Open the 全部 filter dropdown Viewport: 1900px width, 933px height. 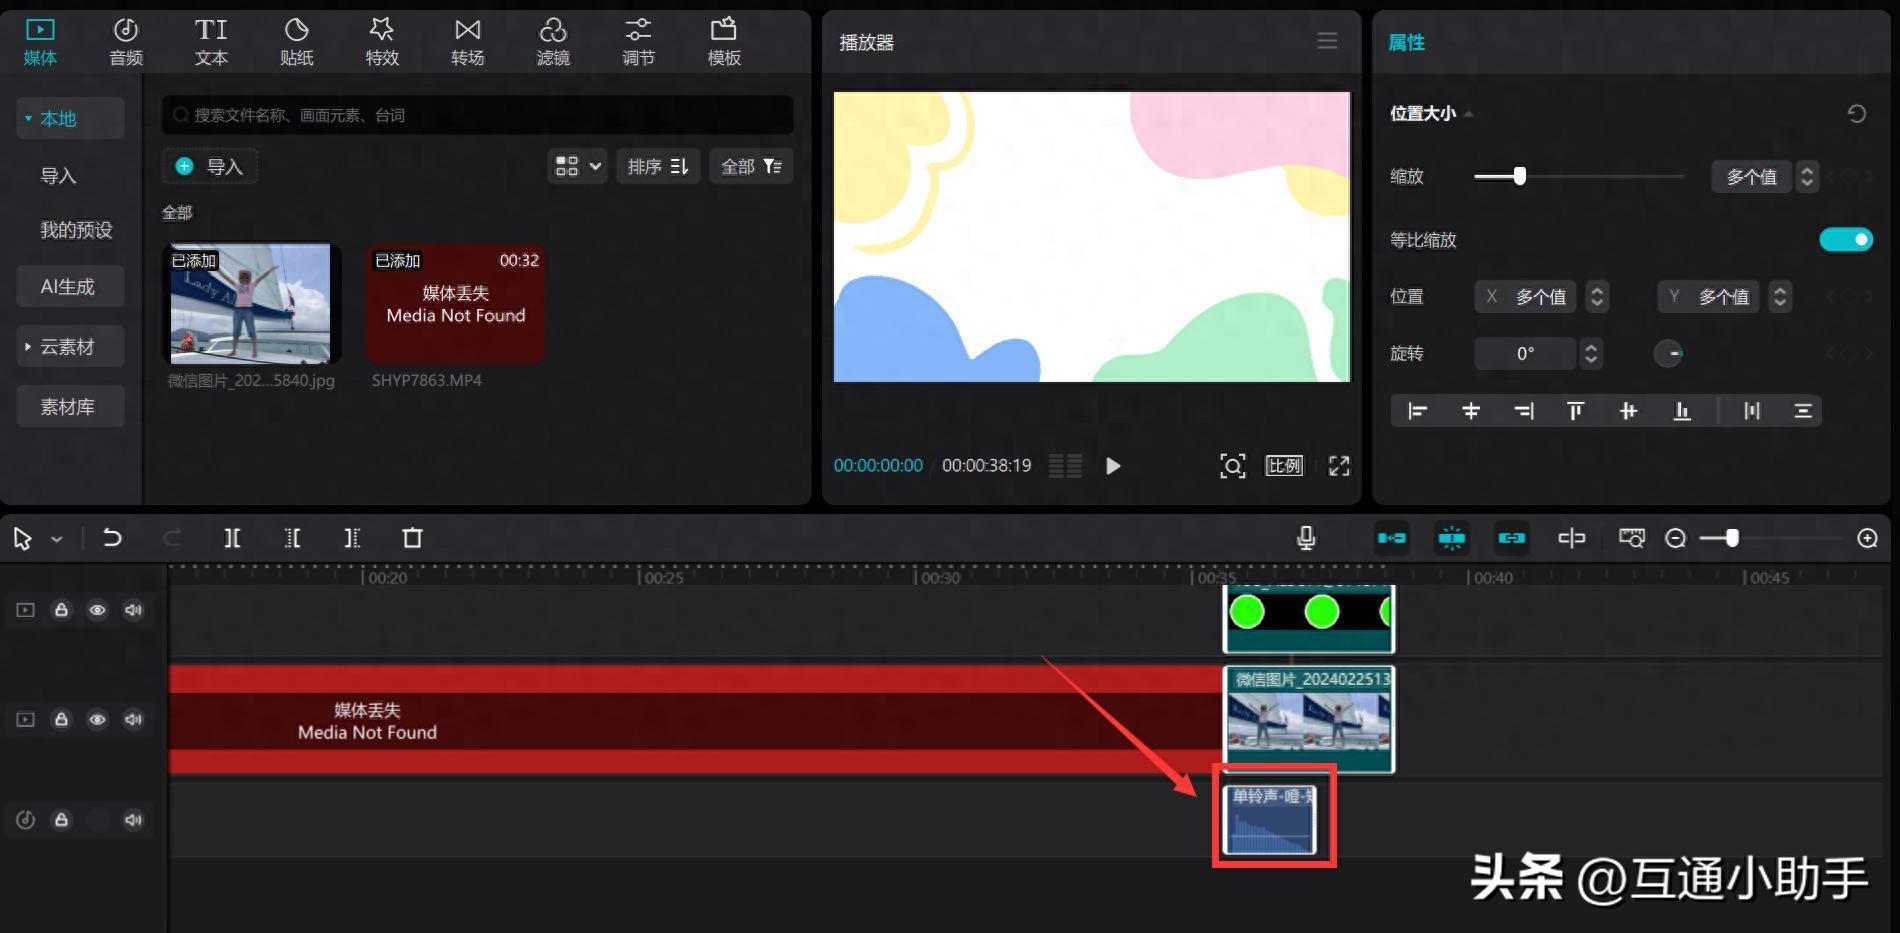(x=751, y=166)
